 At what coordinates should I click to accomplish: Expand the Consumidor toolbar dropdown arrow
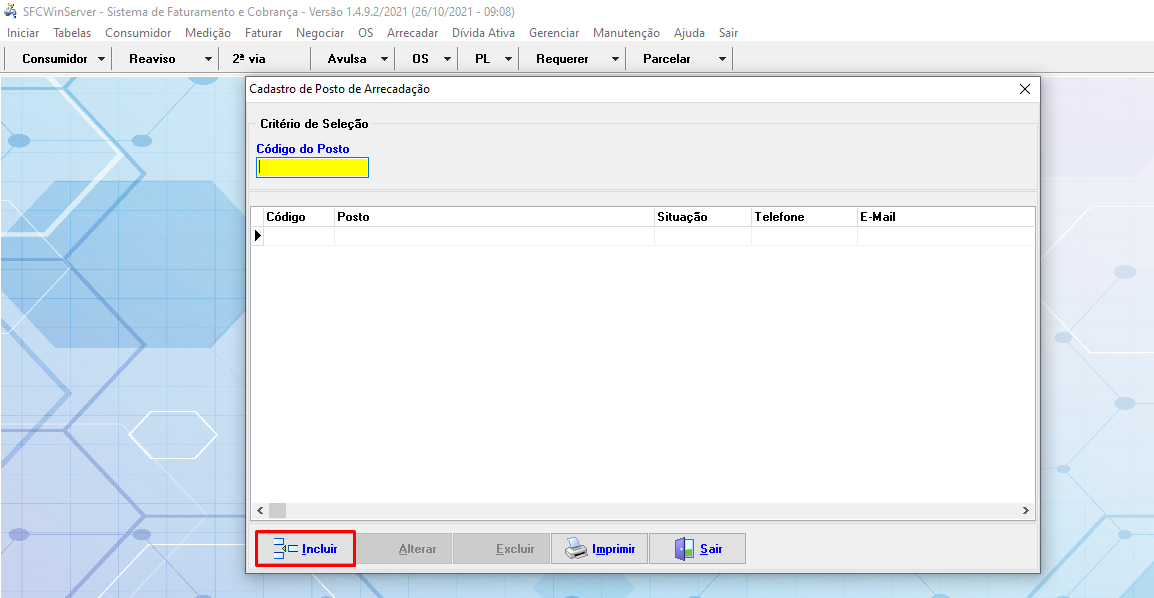[x=102, y=59]
